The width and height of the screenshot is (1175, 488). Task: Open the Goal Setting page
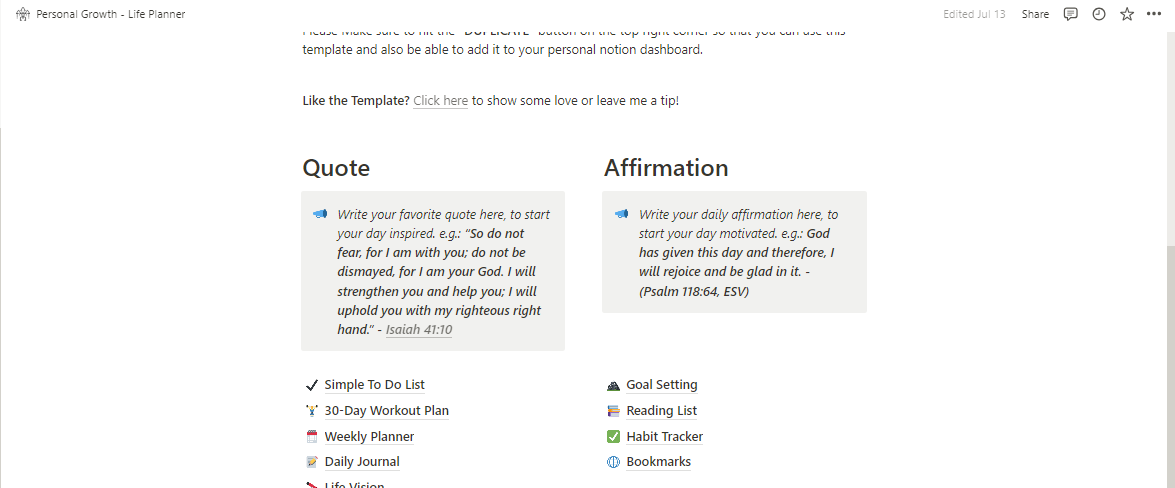click(662, 385)
